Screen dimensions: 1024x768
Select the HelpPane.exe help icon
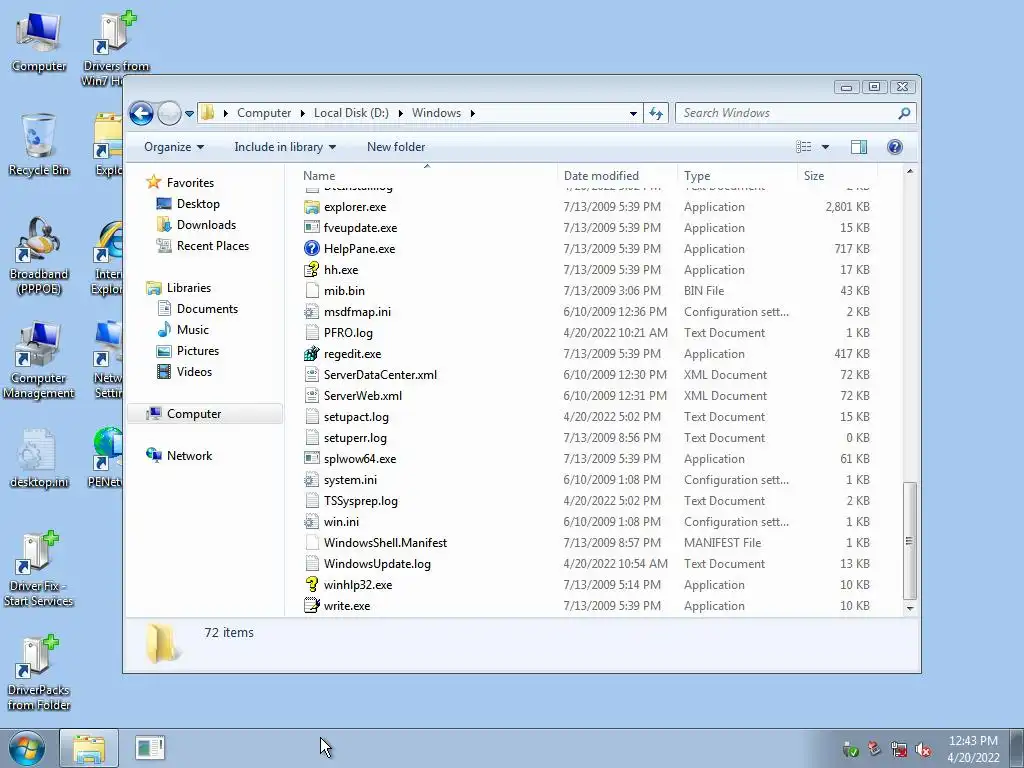point(312,249)
